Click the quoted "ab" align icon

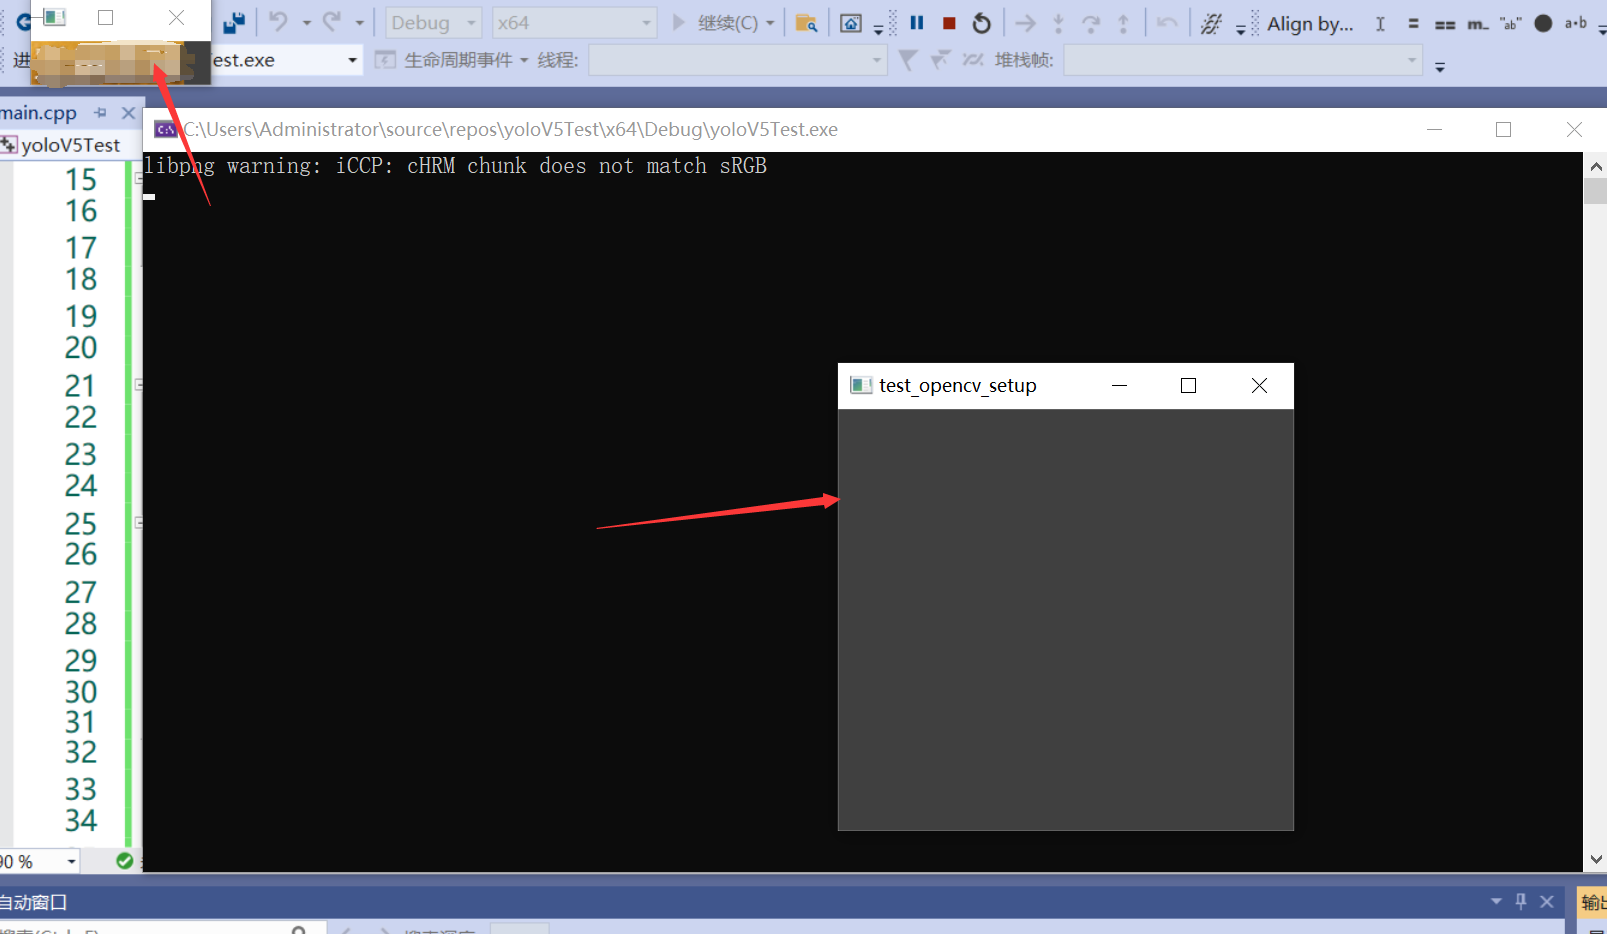(x=1510, y=23)
